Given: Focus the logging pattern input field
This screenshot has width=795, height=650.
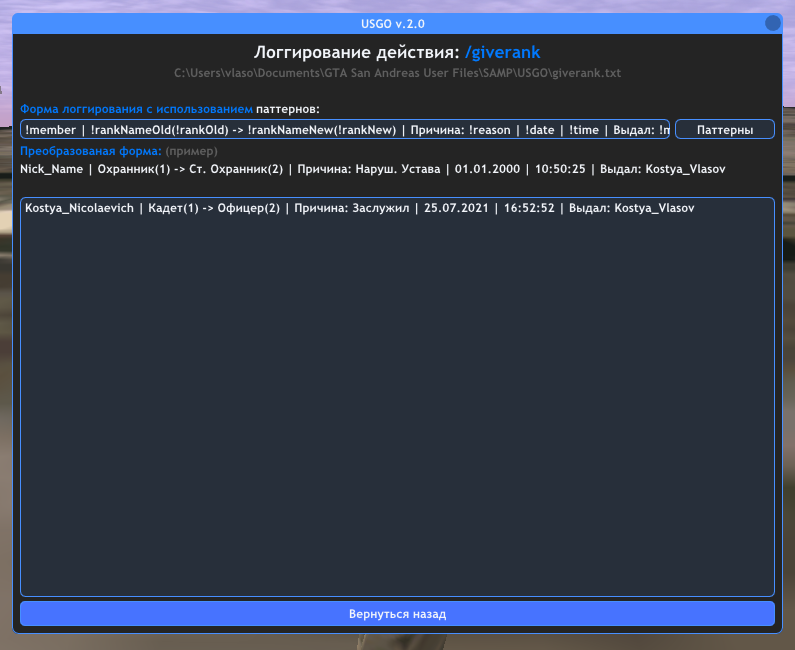Looking at the screenshot, I should pos(345,129).
